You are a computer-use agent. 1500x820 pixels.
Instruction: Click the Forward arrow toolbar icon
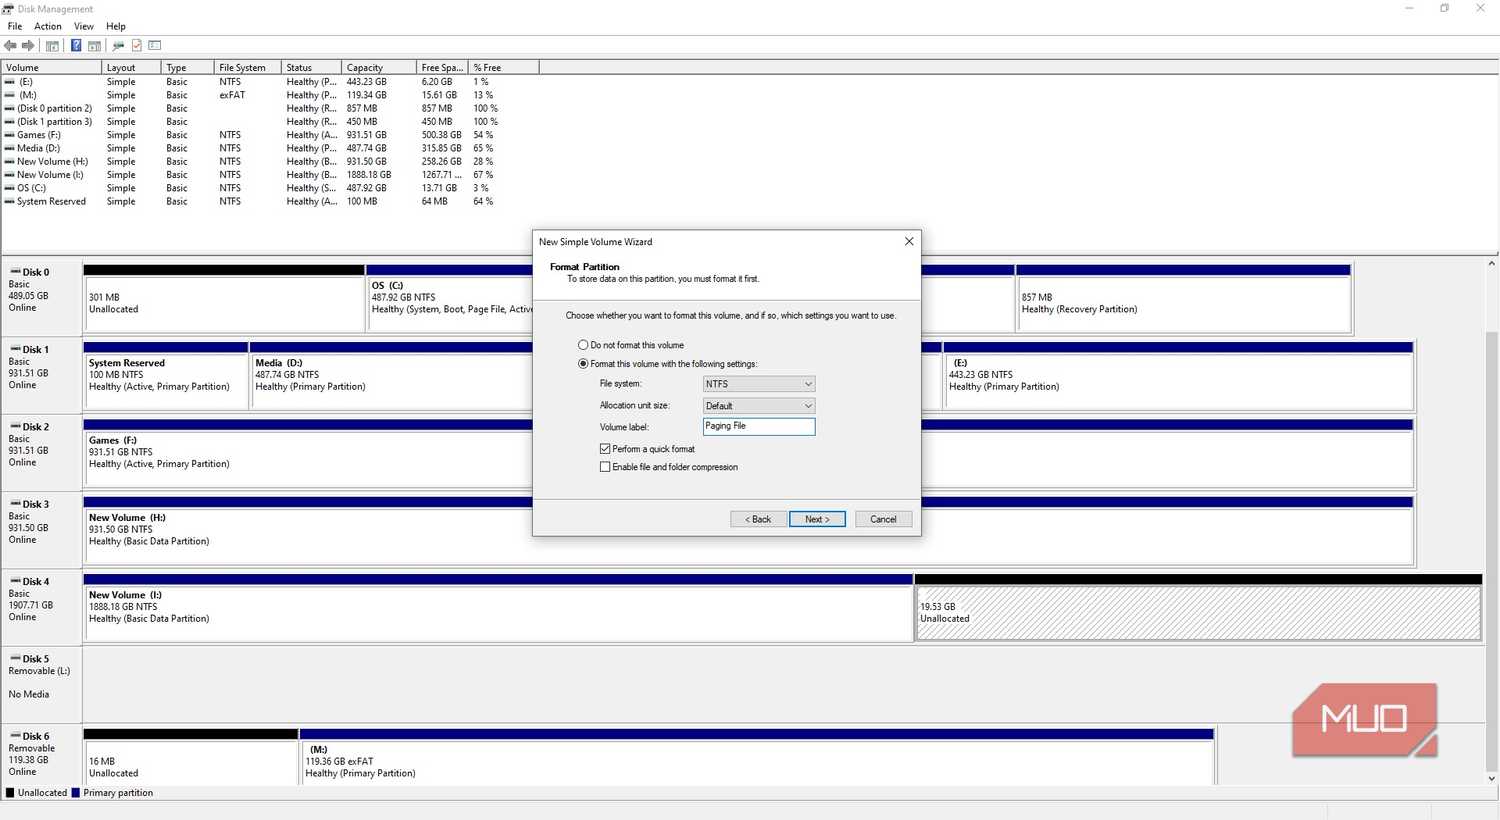pyautogui.click(x=28, y=46)
